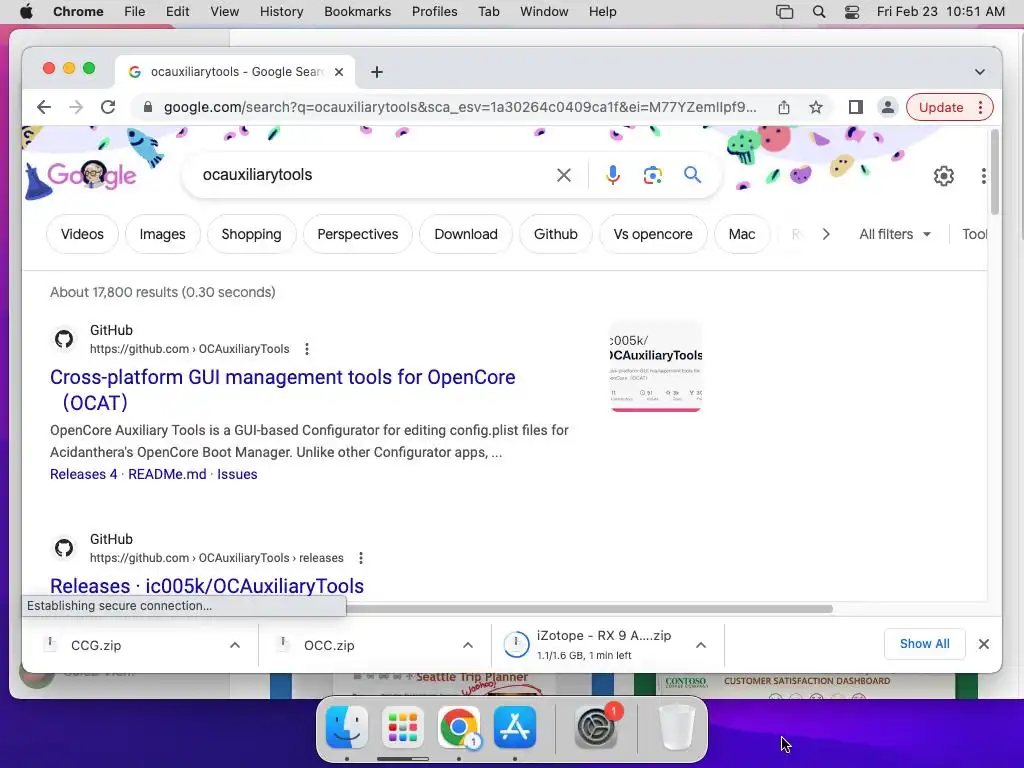Filter results by Images
The width and height of the screenshot is (1024, 768).
162,234
